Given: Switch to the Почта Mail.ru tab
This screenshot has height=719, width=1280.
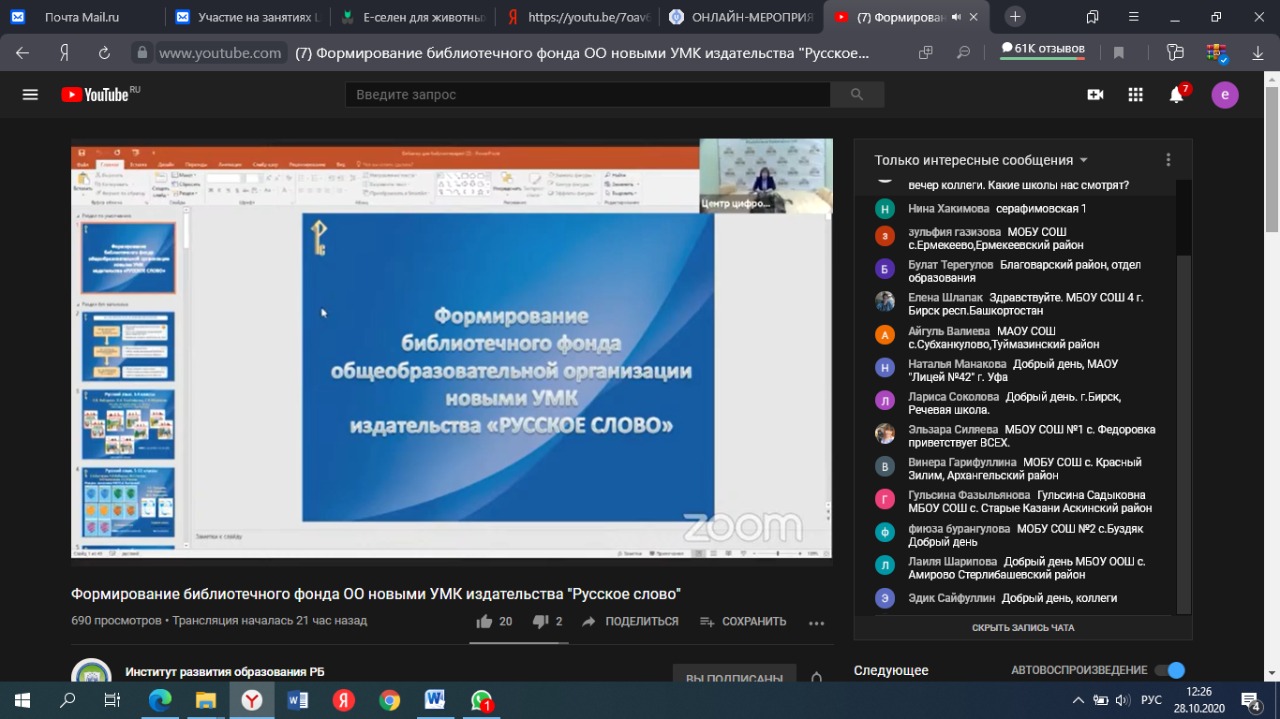Looking at the screenshot, I should pyautogui.click(x=82, y=17).
